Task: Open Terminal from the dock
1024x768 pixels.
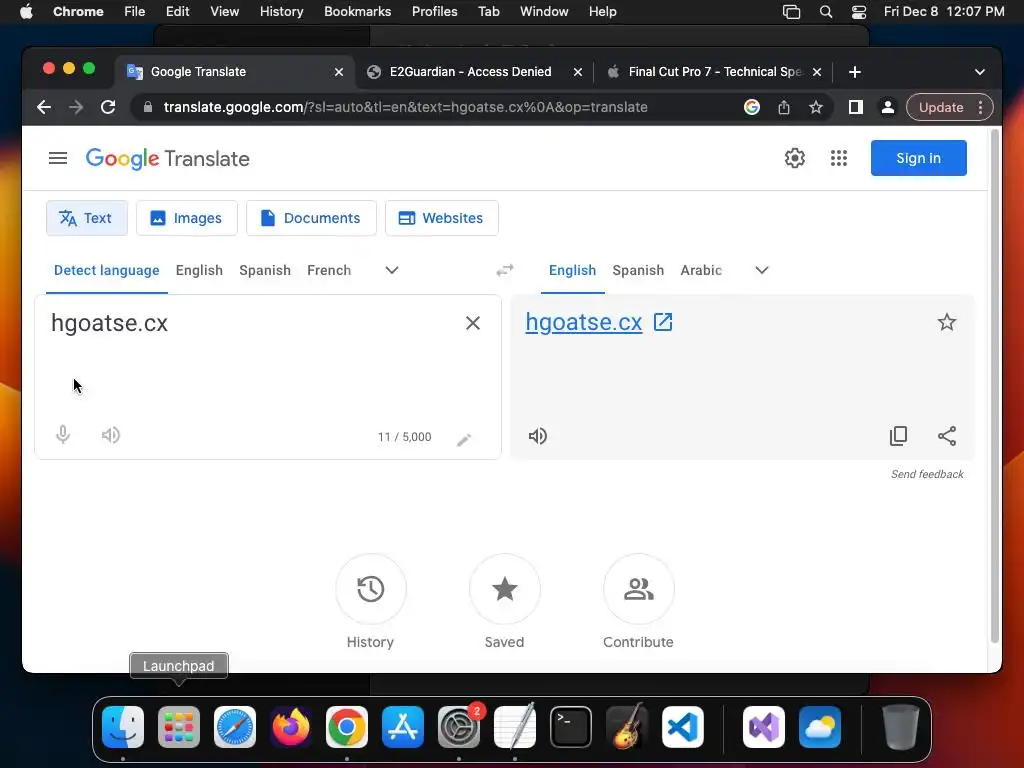Action: point(571,727)
